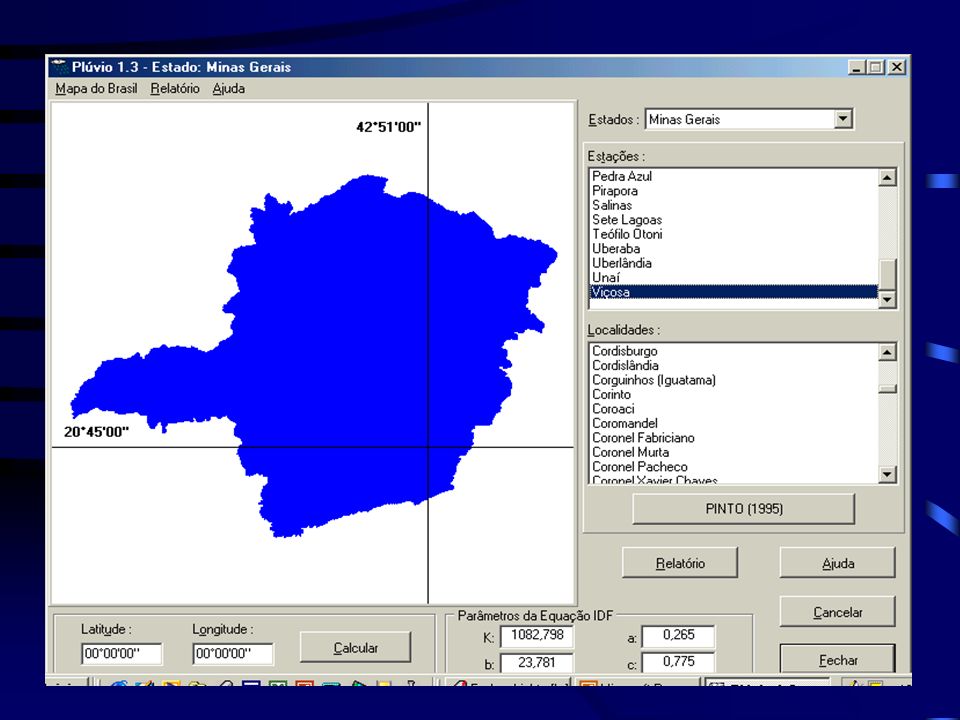Expand the Estados dropdown arrow
The image size is (960, 720).
coord(843,119)
